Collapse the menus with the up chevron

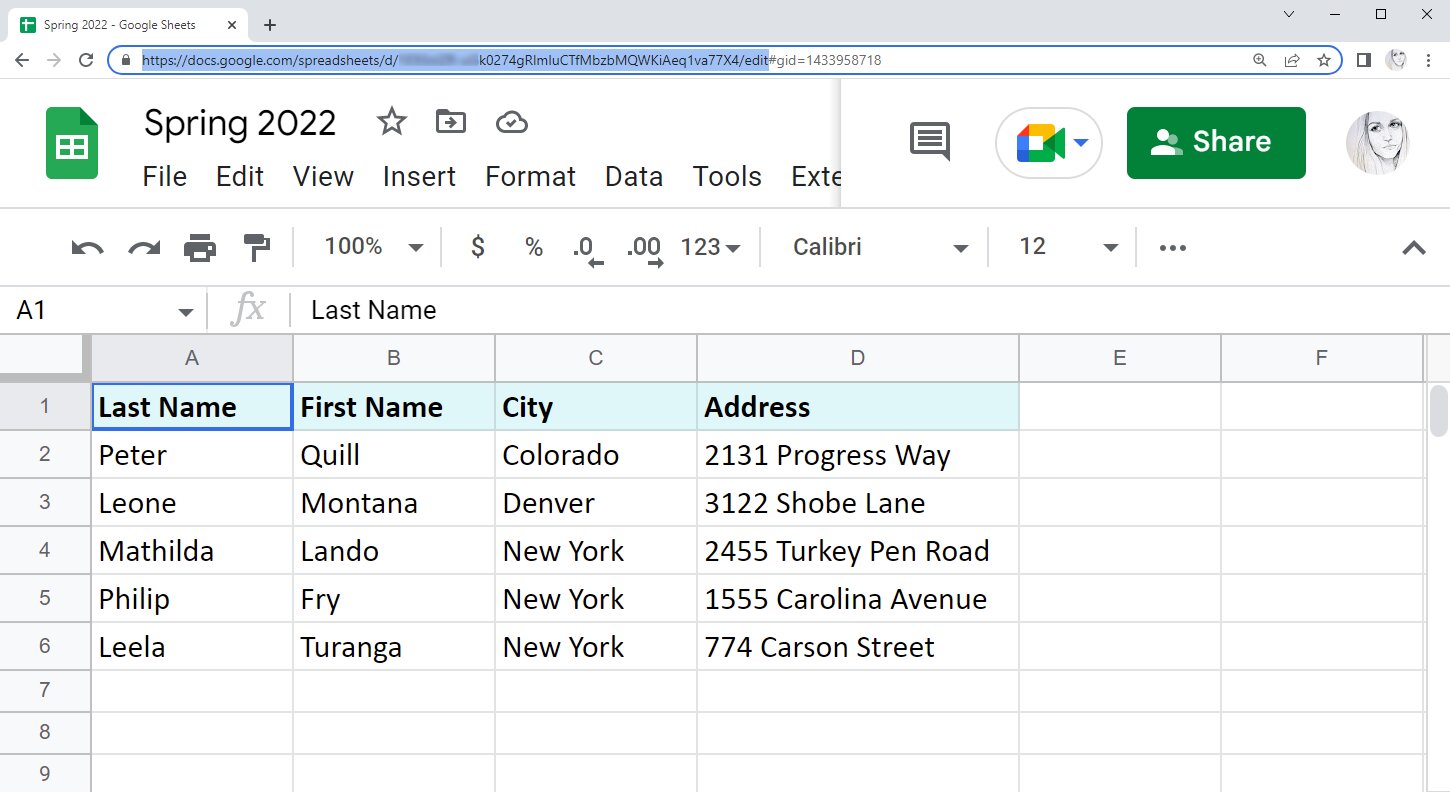1413,248
